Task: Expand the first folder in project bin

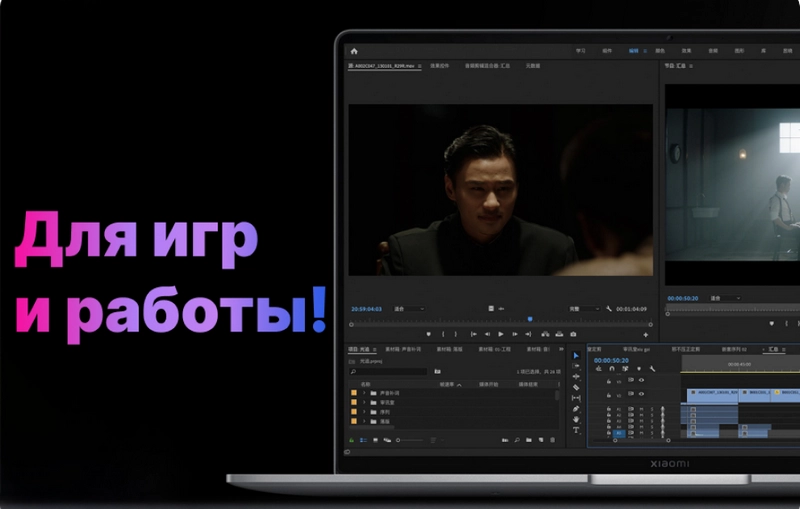Action: coord(364,393)
